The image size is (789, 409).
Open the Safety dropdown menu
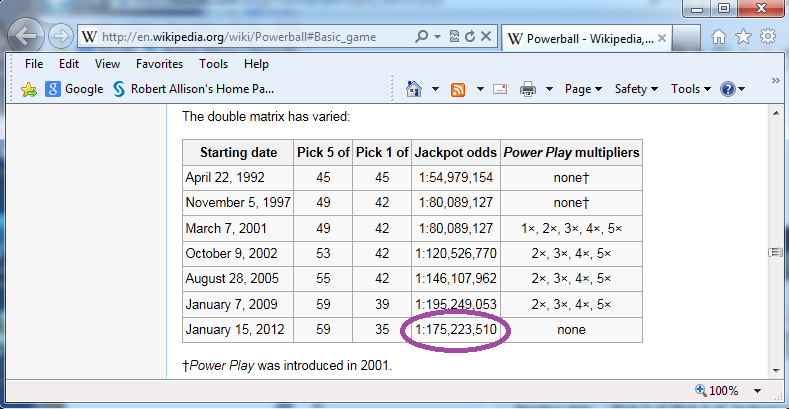click(636, 89)
